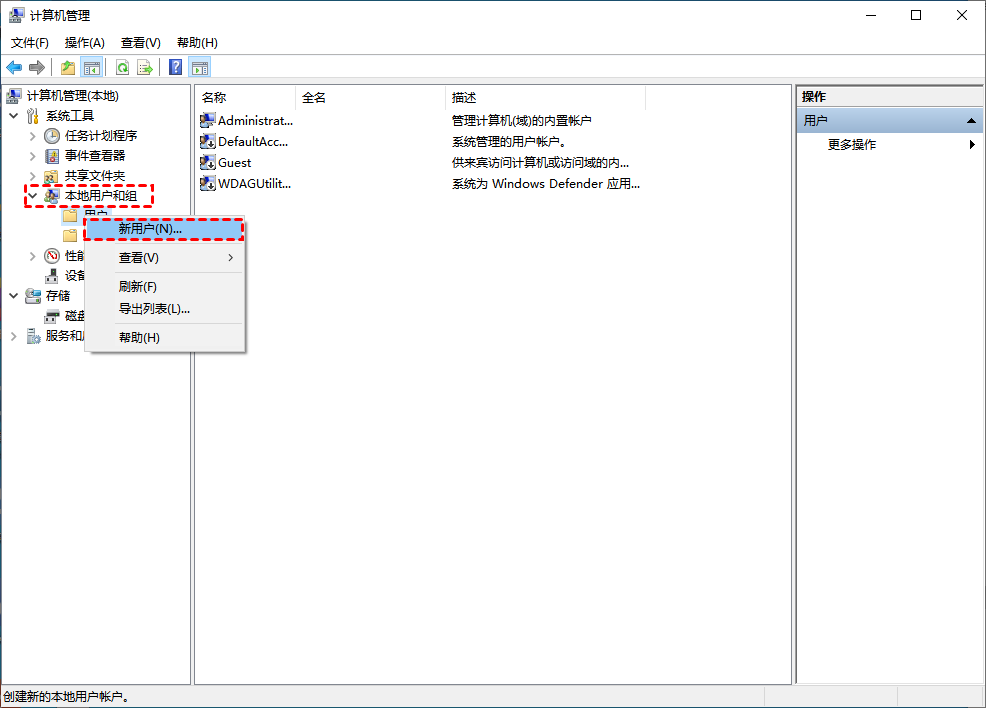This screenshot has width=986, height=708.
Task: Collapse the 本地用户和组 node
Action: (x=32, y=196)
